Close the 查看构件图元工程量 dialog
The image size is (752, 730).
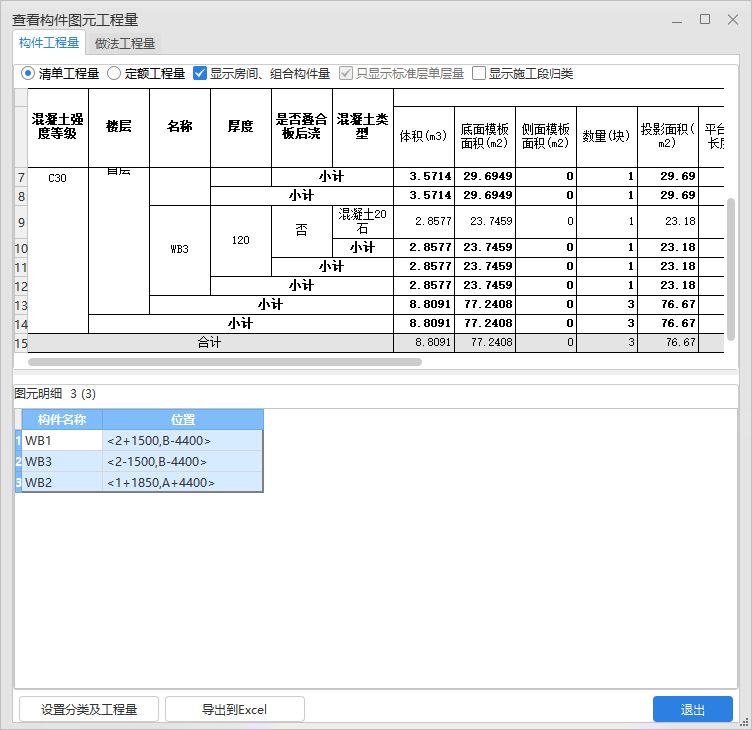click(x=732, y=19)
